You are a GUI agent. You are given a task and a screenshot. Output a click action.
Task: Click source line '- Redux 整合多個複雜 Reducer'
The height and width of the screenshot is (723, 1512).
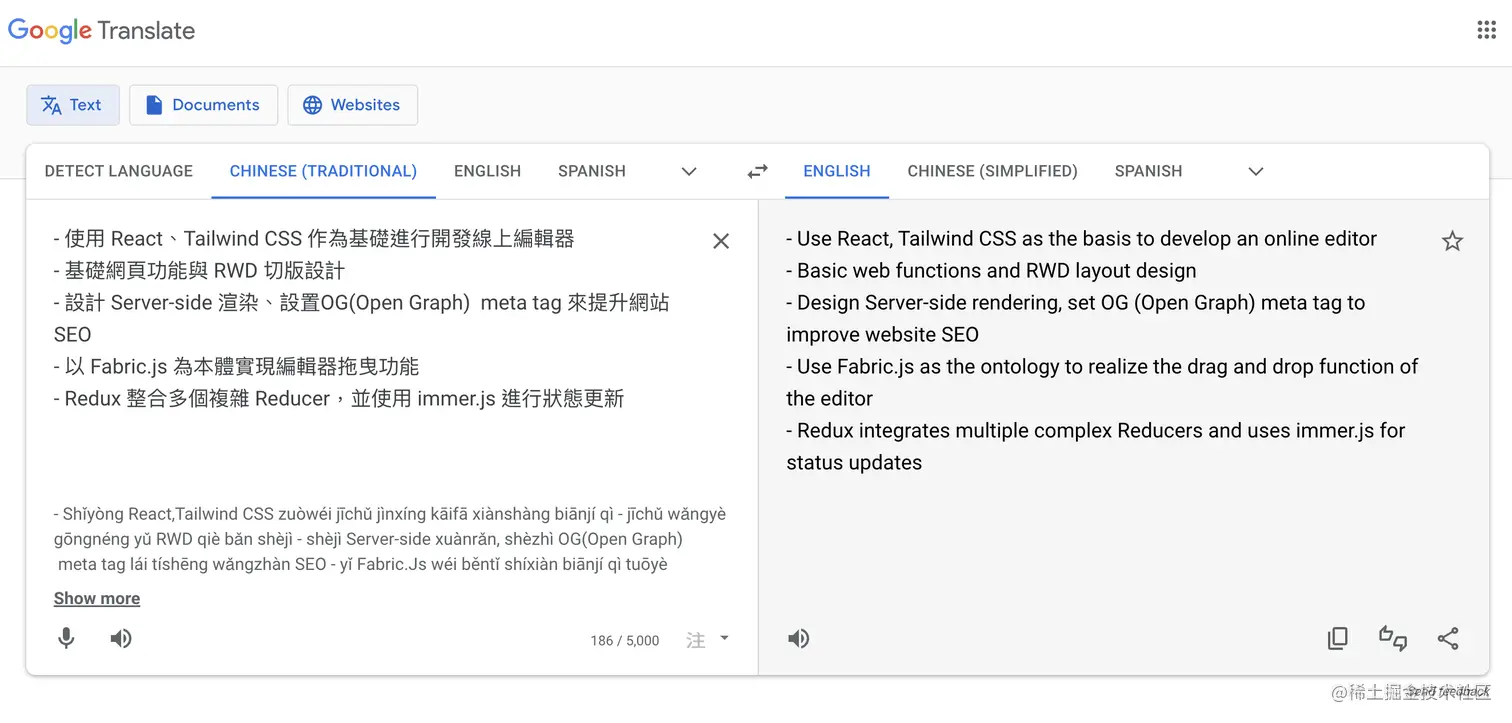click(339, 399)
